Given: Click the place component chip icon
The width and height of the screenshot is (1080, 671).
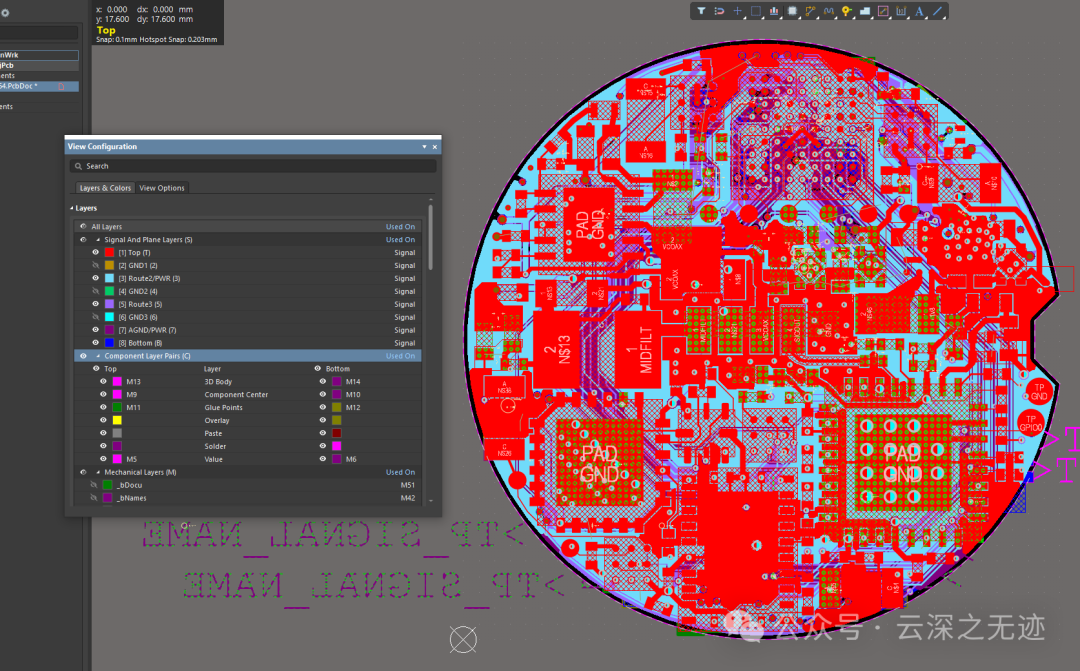Looking at the screenshot, I should point(792,11).
